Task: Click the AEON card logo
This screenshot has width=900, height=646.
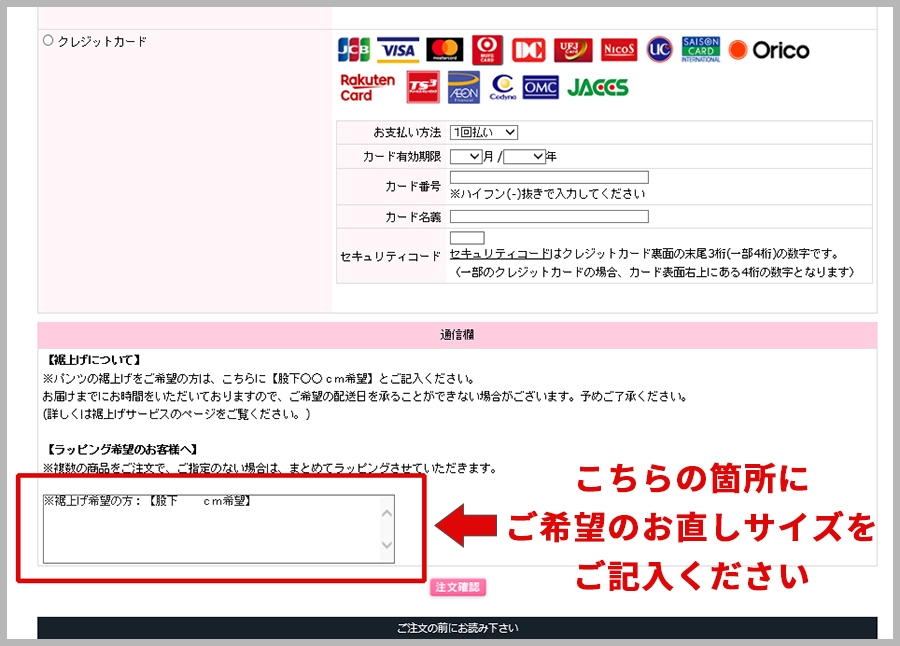Action: [464, 87]
